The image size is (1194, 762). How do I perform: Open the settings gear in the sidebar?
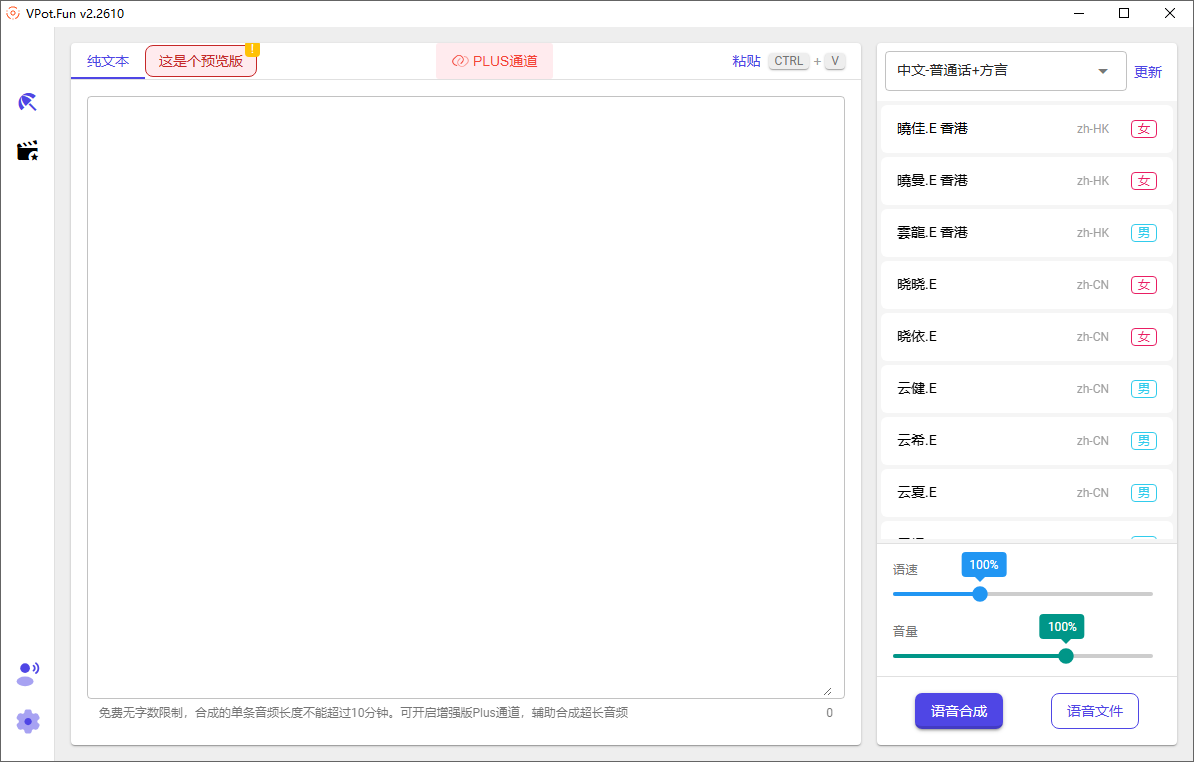tap(27, 721)
